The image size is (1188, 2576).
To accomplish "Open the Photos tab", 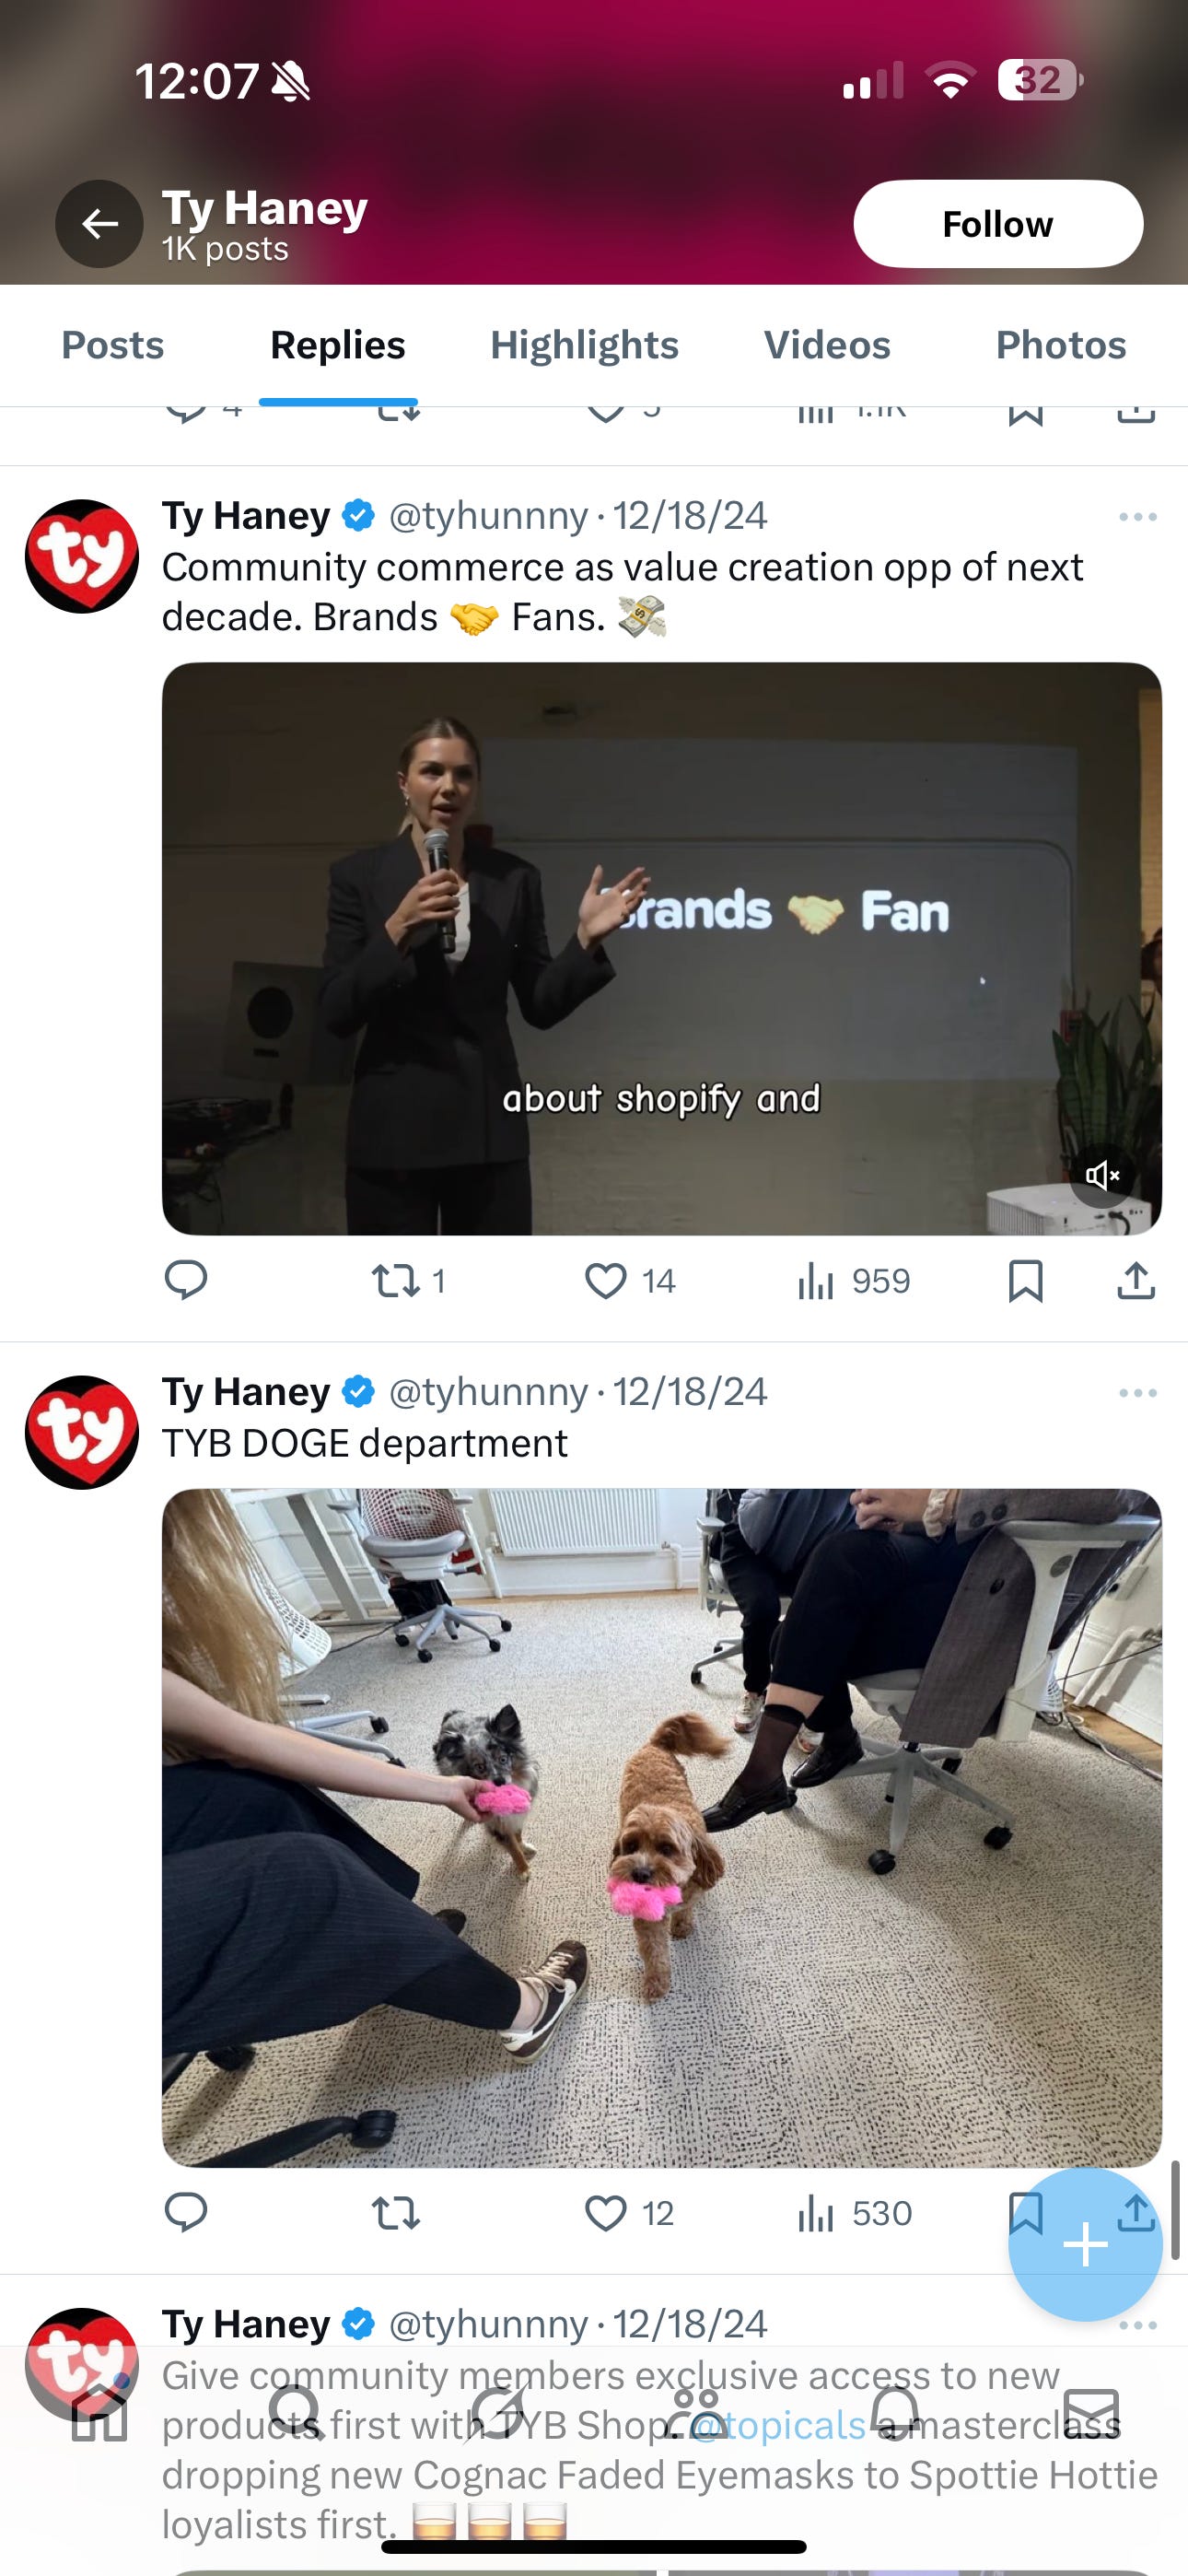I will [1061, 345].
